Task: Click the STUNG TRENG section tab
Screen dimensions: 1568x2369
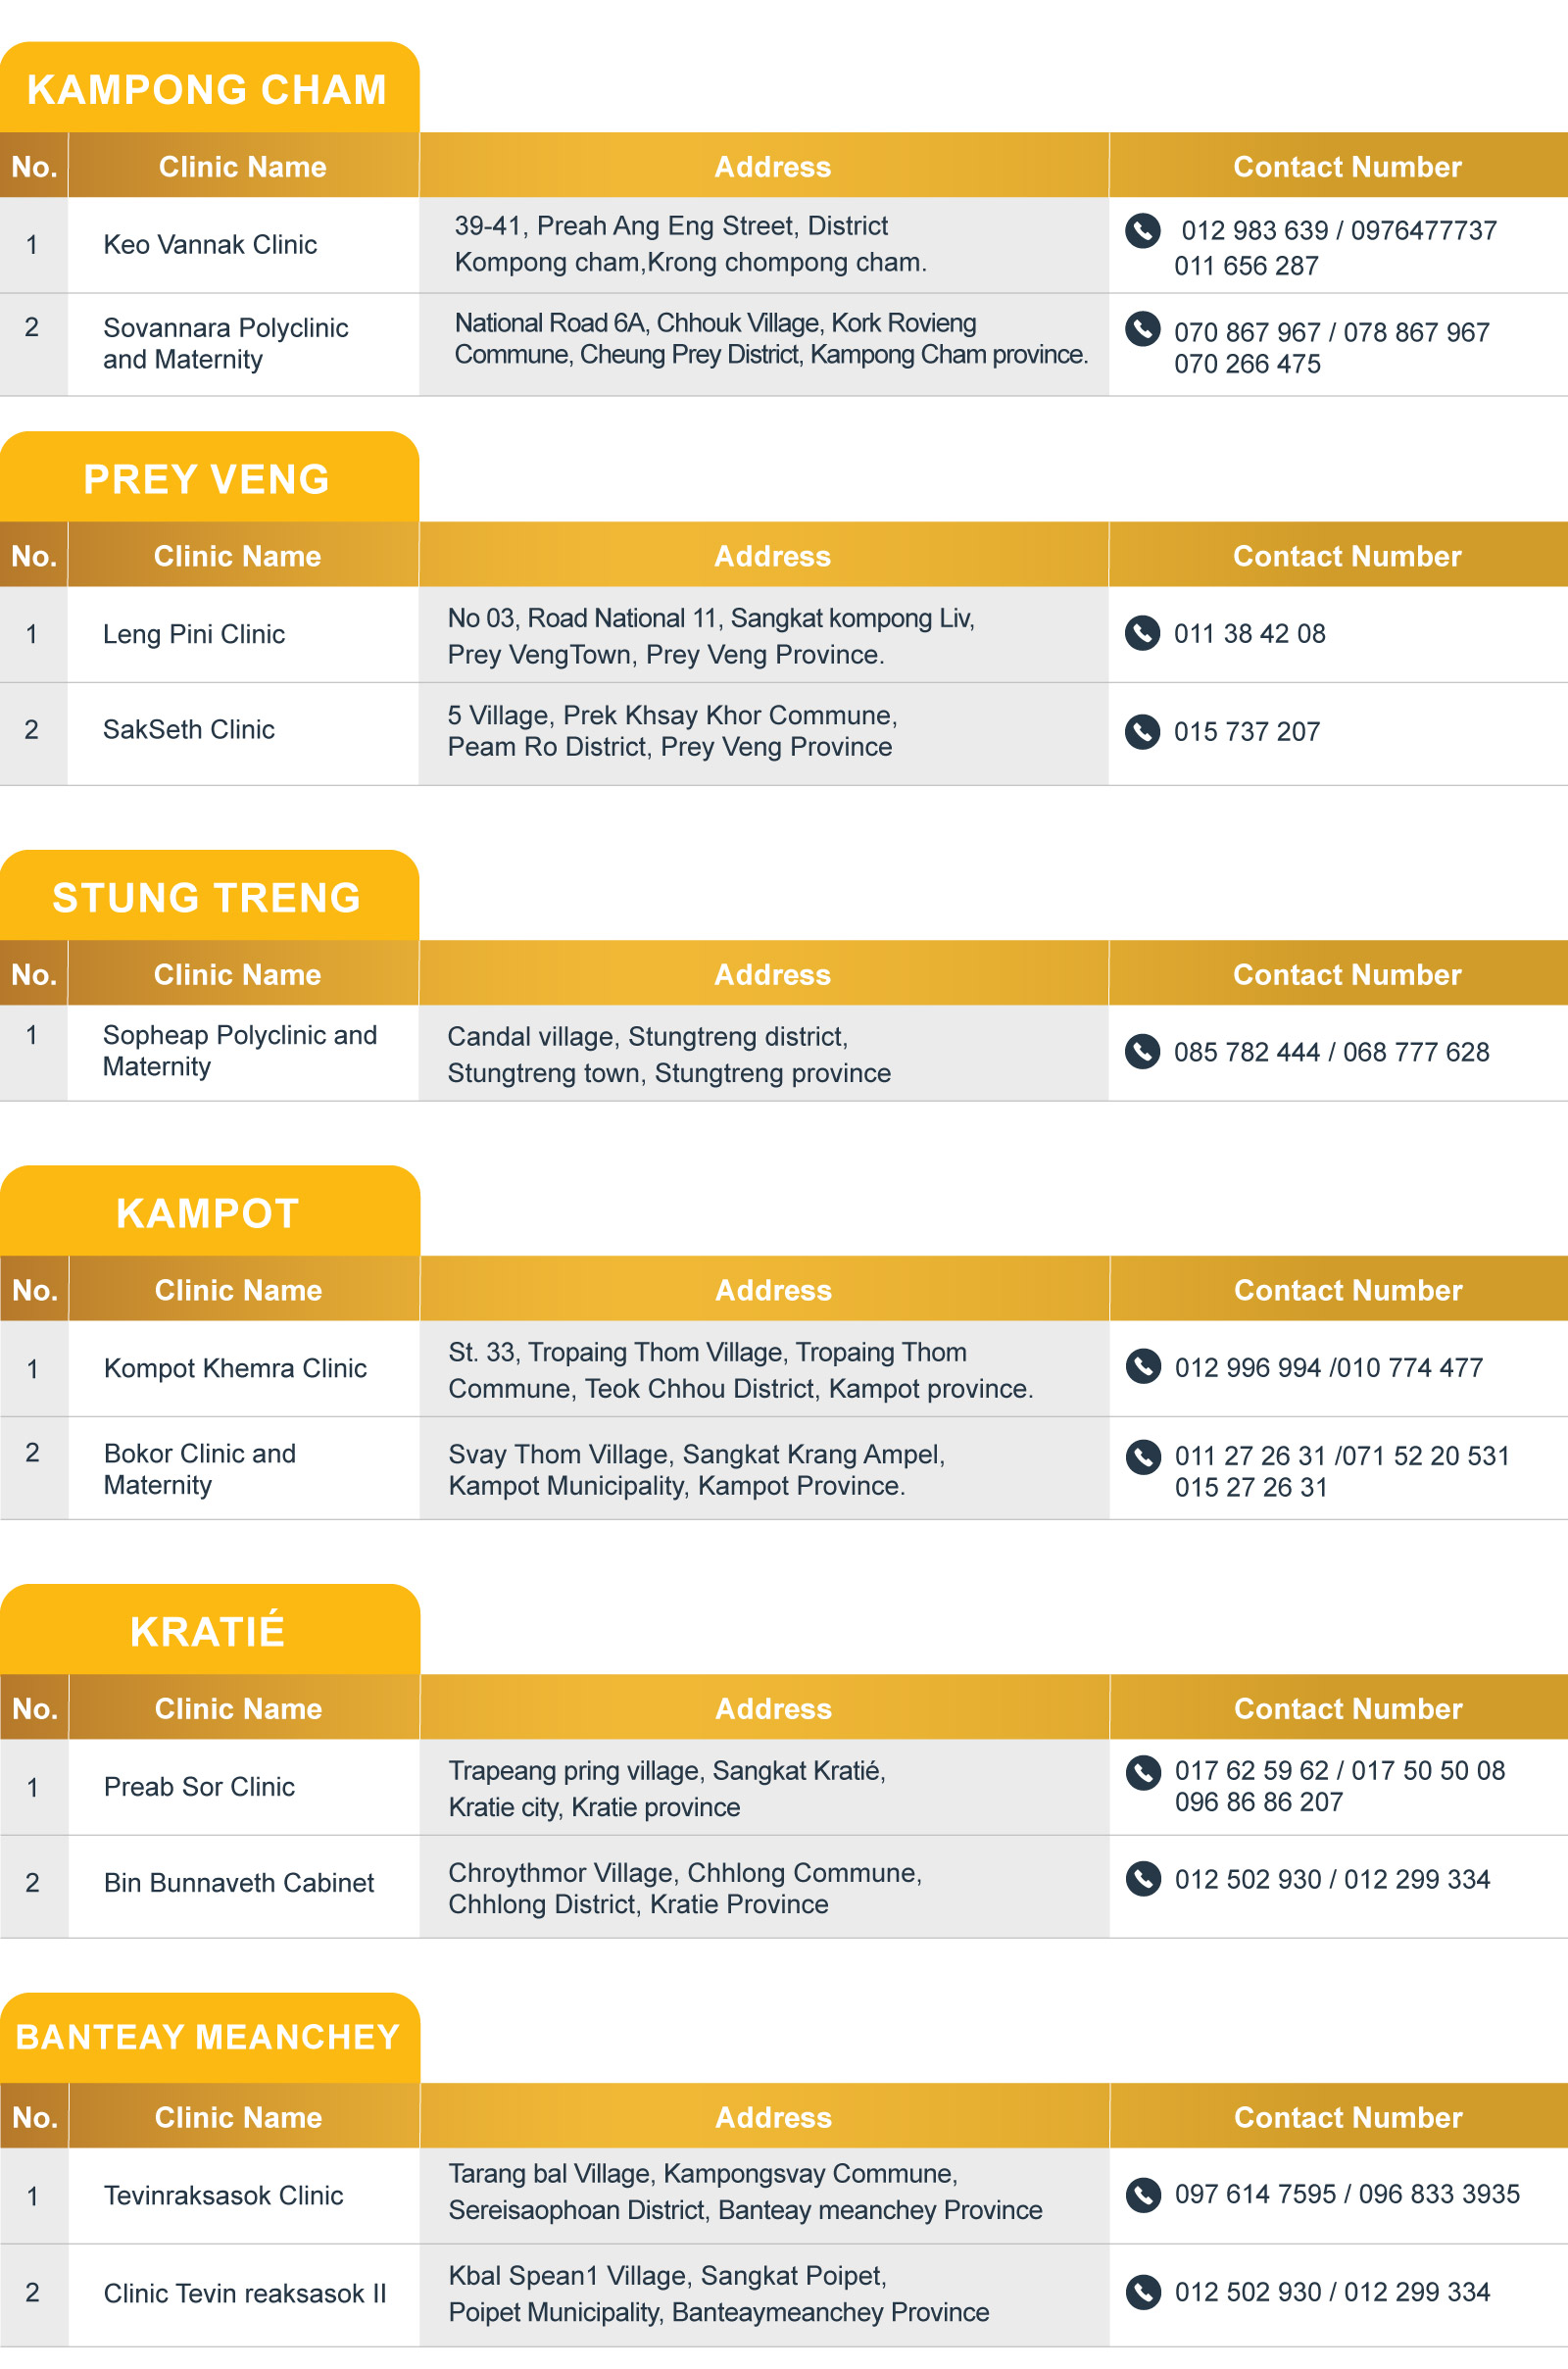Action: pyautogui.click(x=208, y=897)
